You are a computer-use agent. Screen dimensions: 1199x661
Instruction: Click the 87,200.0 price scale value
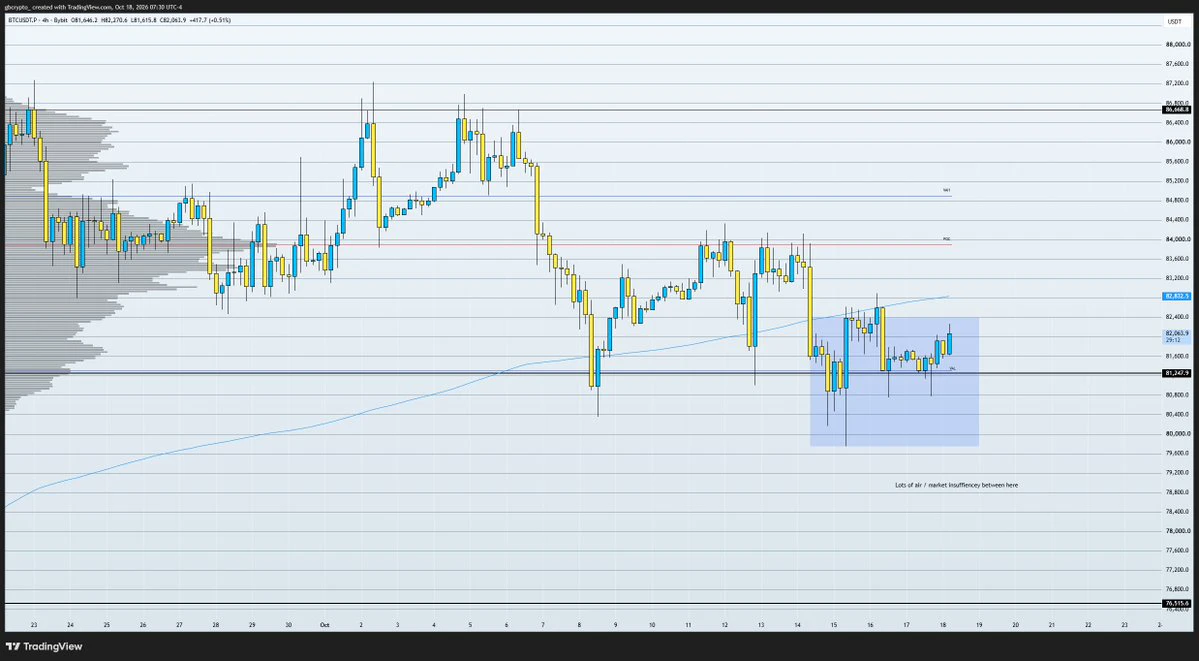(1178, 83)
